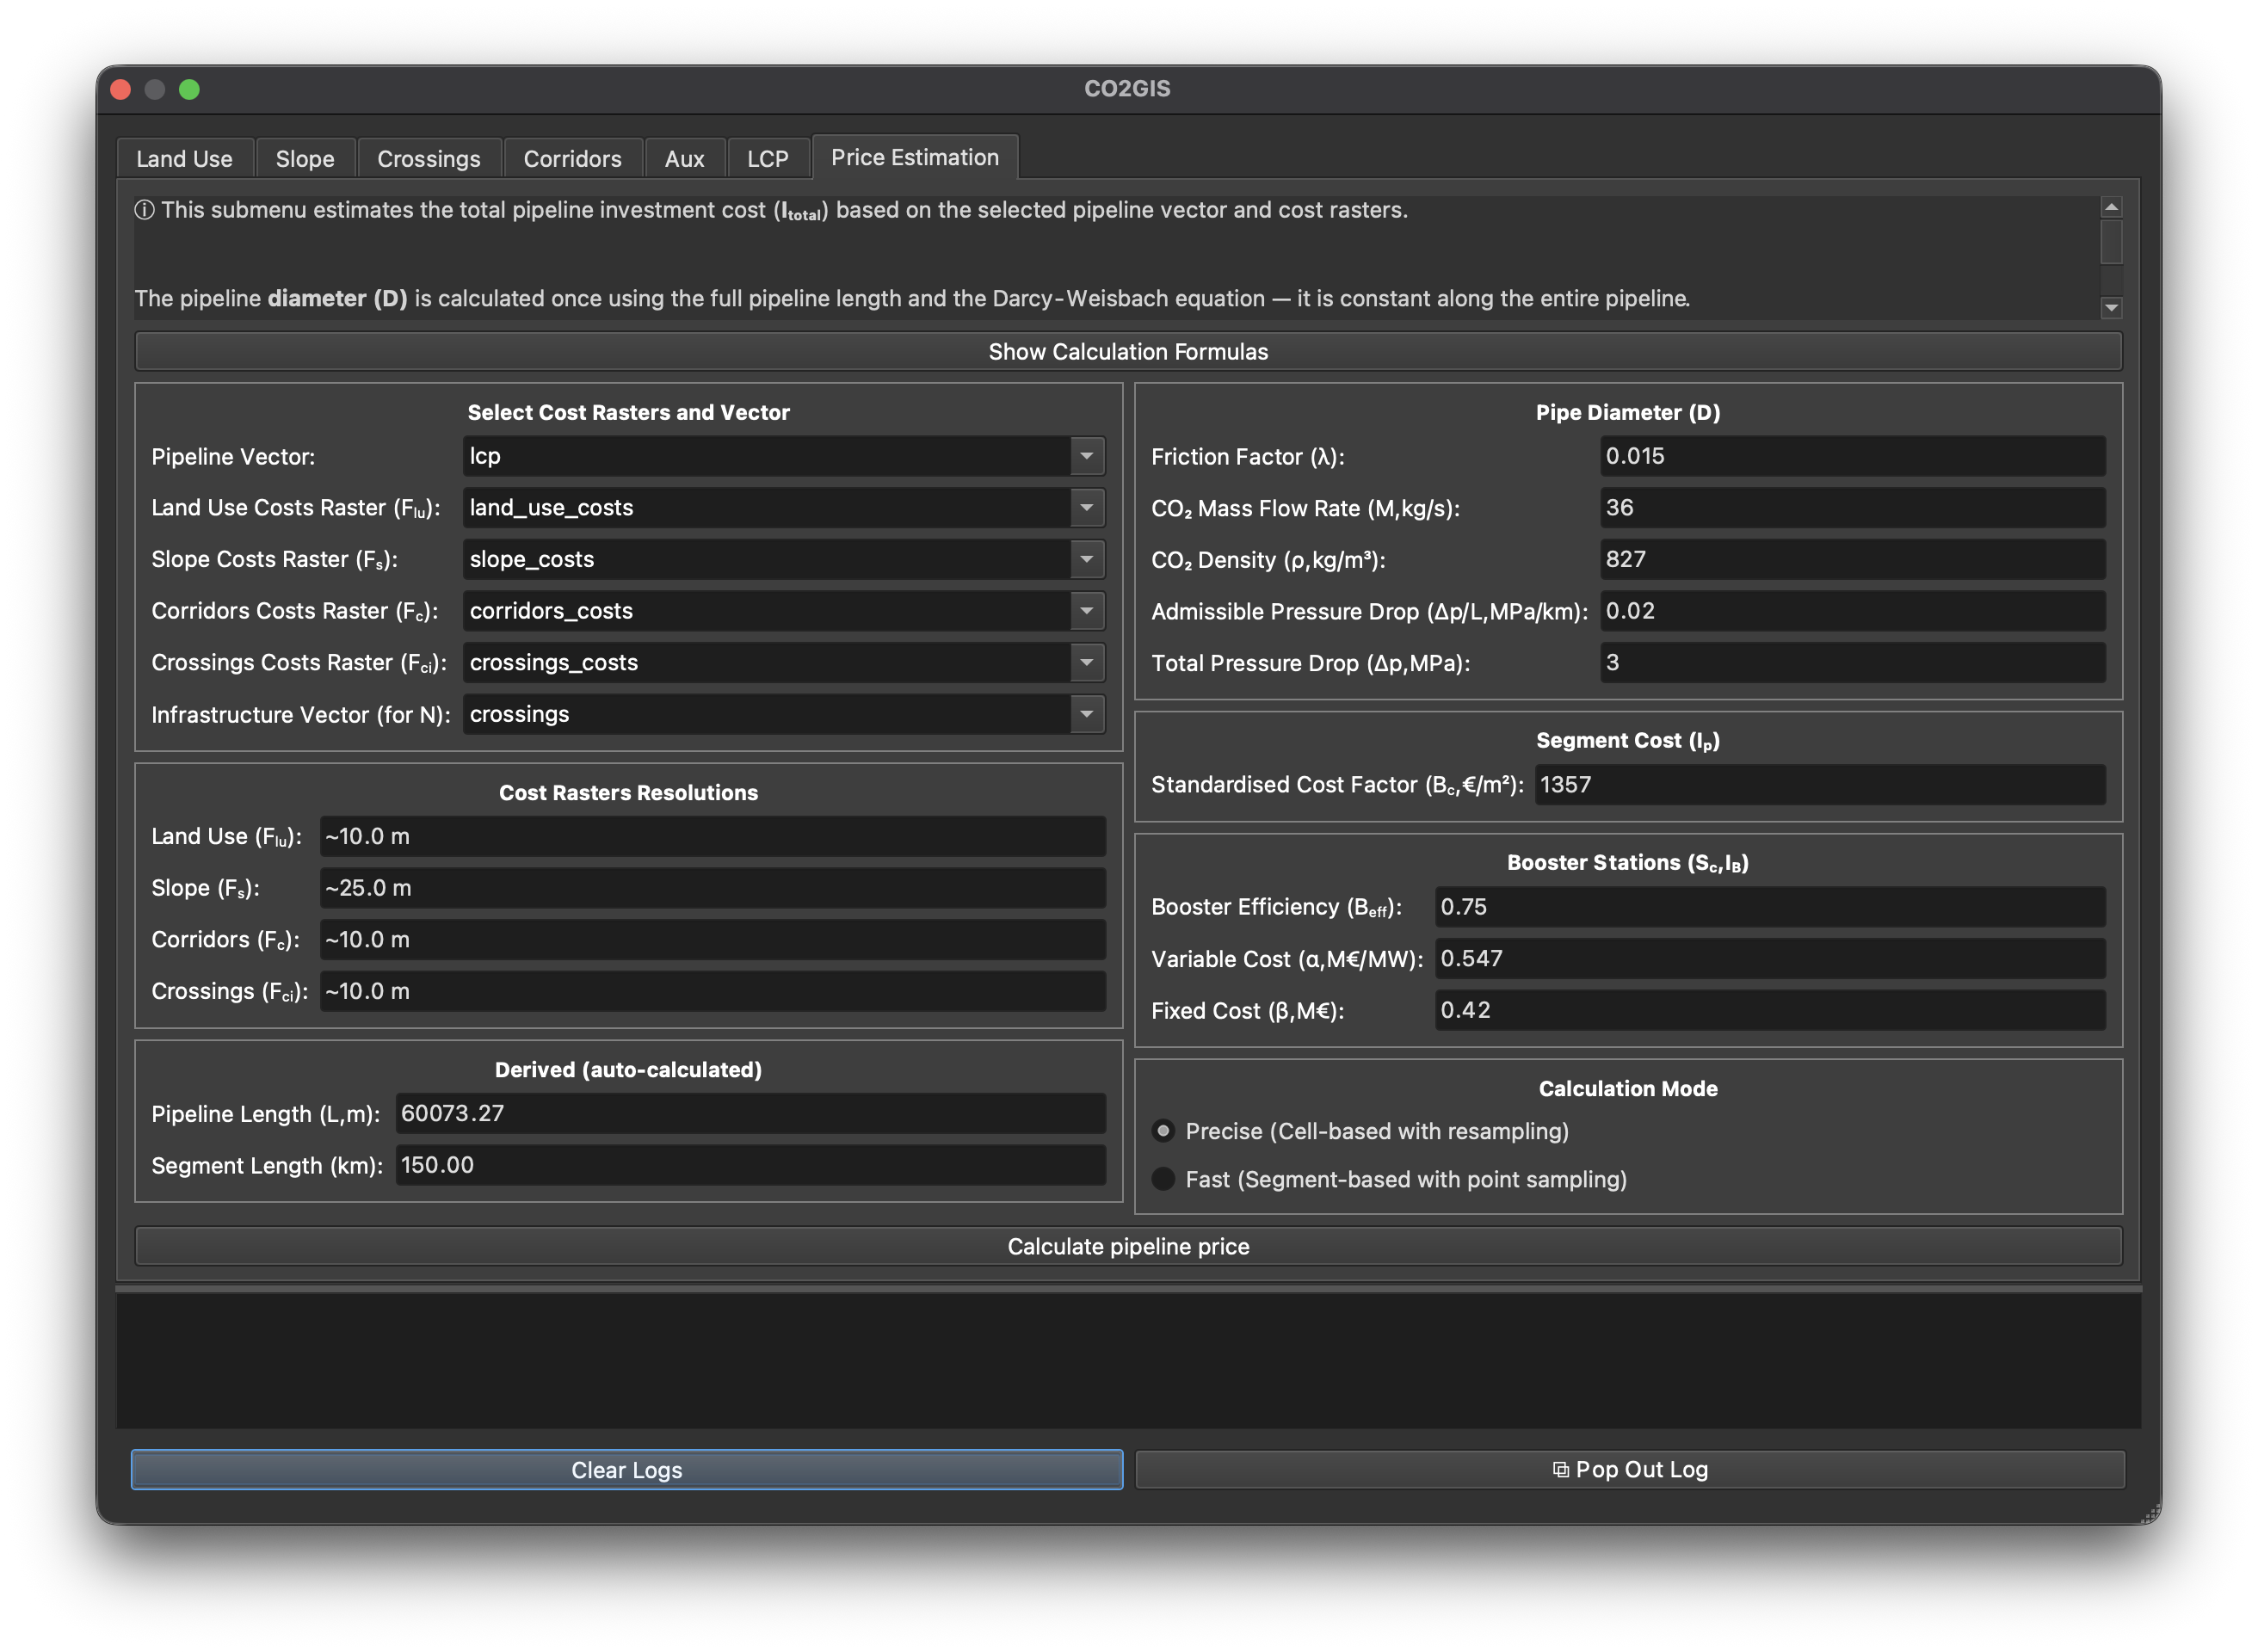The image size is (2258, 1652).
Task: Click the Pipeline Length field
Action: click(750, 1113)
